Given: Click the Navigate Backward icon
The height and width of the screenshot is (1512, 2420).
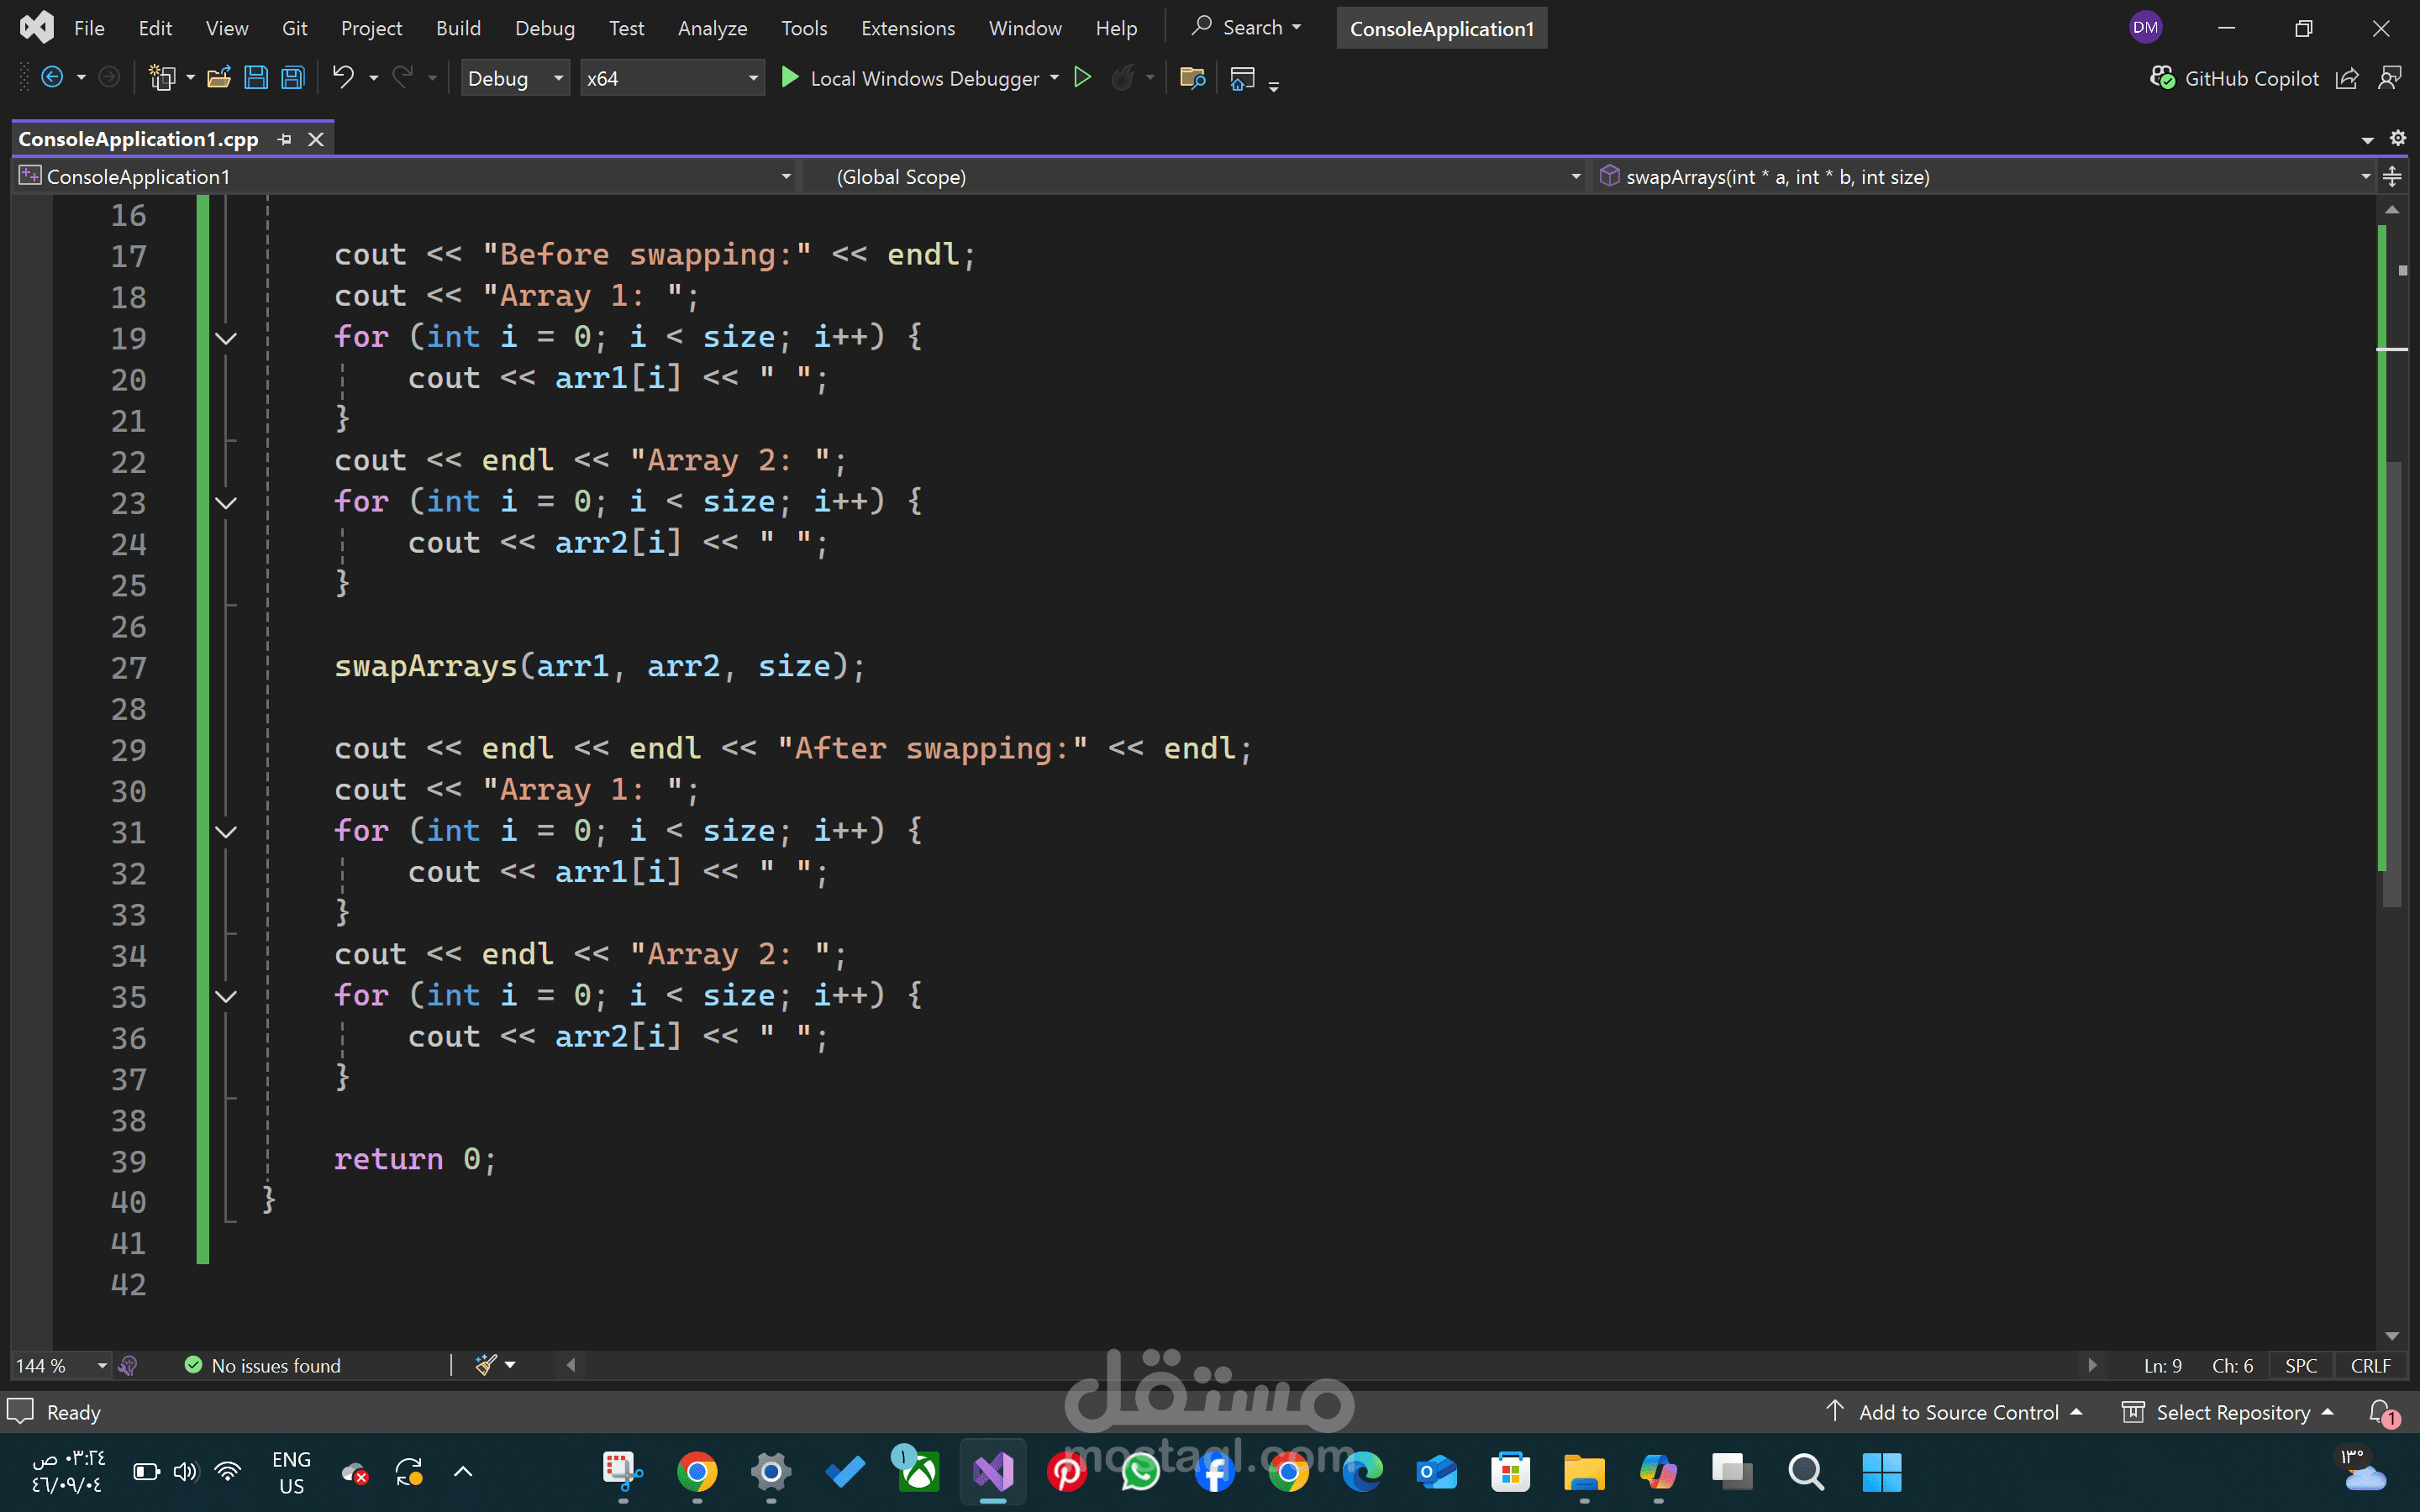Looking at the screenshot, I should pos(52,78).
